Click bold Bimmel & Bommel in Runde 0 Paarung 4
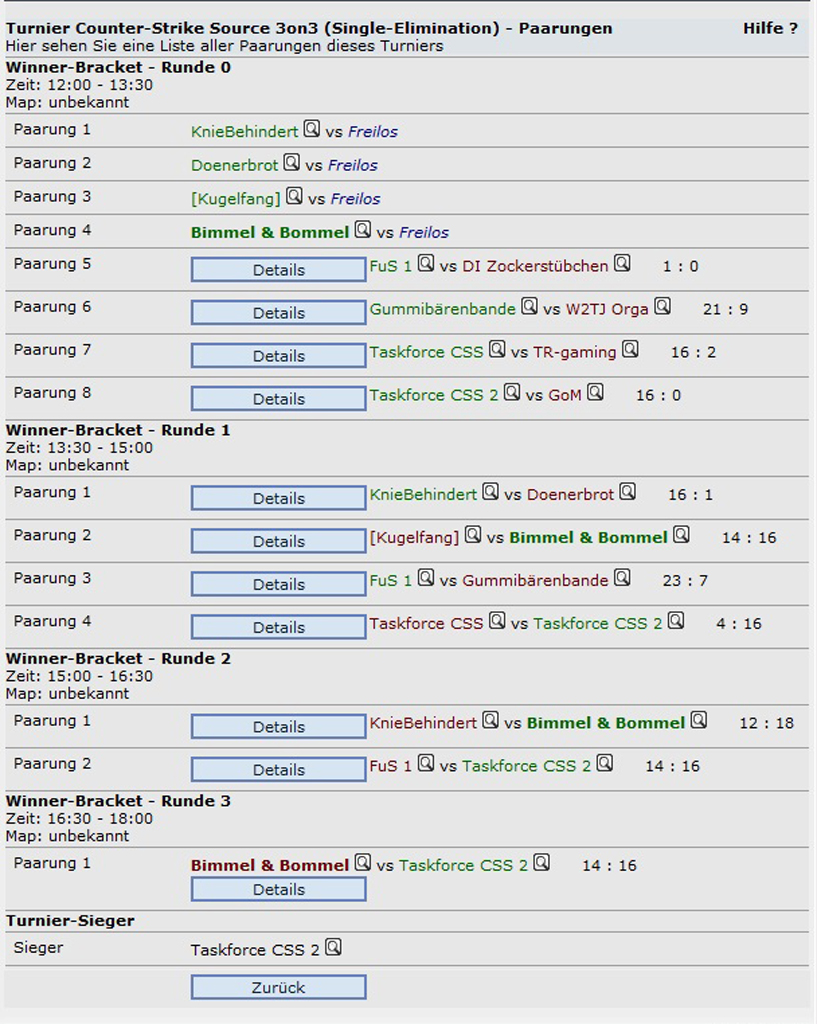This screenshot has height=1024, width=817. click(270, 233)
